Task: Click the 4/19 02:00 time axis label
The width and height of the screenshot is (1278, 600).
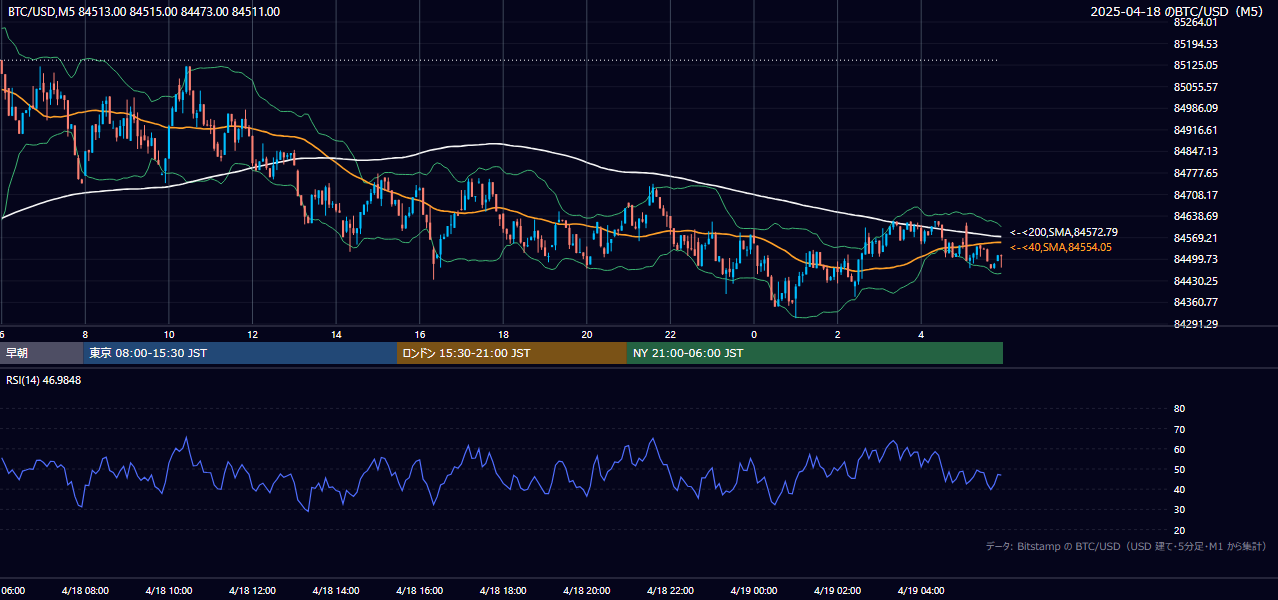Action: (x=837, y=590)
